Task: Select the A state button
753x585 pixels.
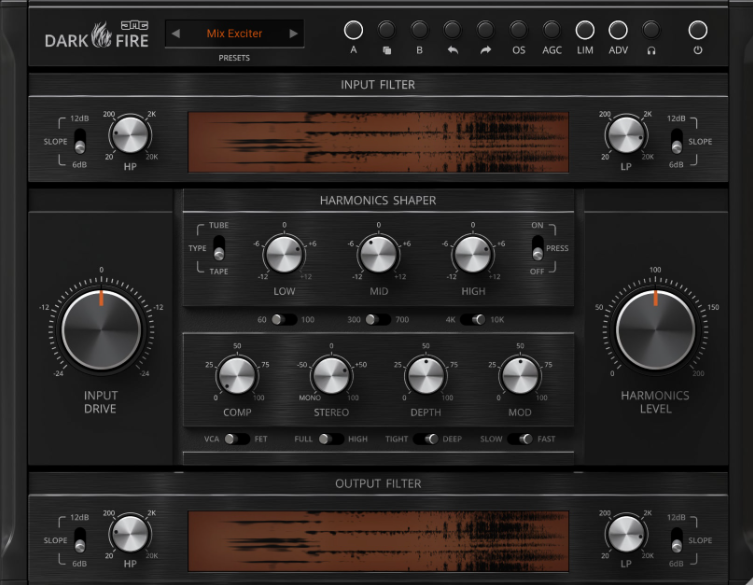Action: pos(353,30)
